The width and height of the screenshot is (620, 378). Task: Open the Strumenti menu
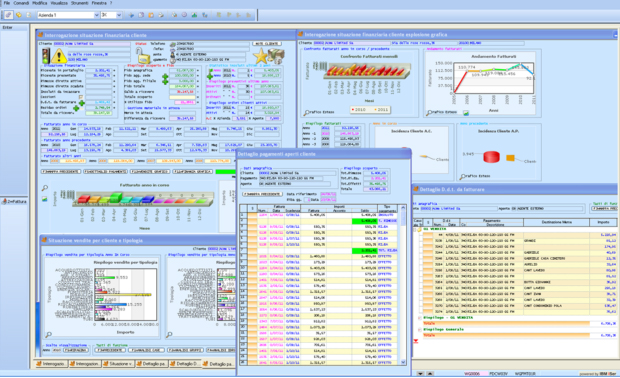coord(79,3)
